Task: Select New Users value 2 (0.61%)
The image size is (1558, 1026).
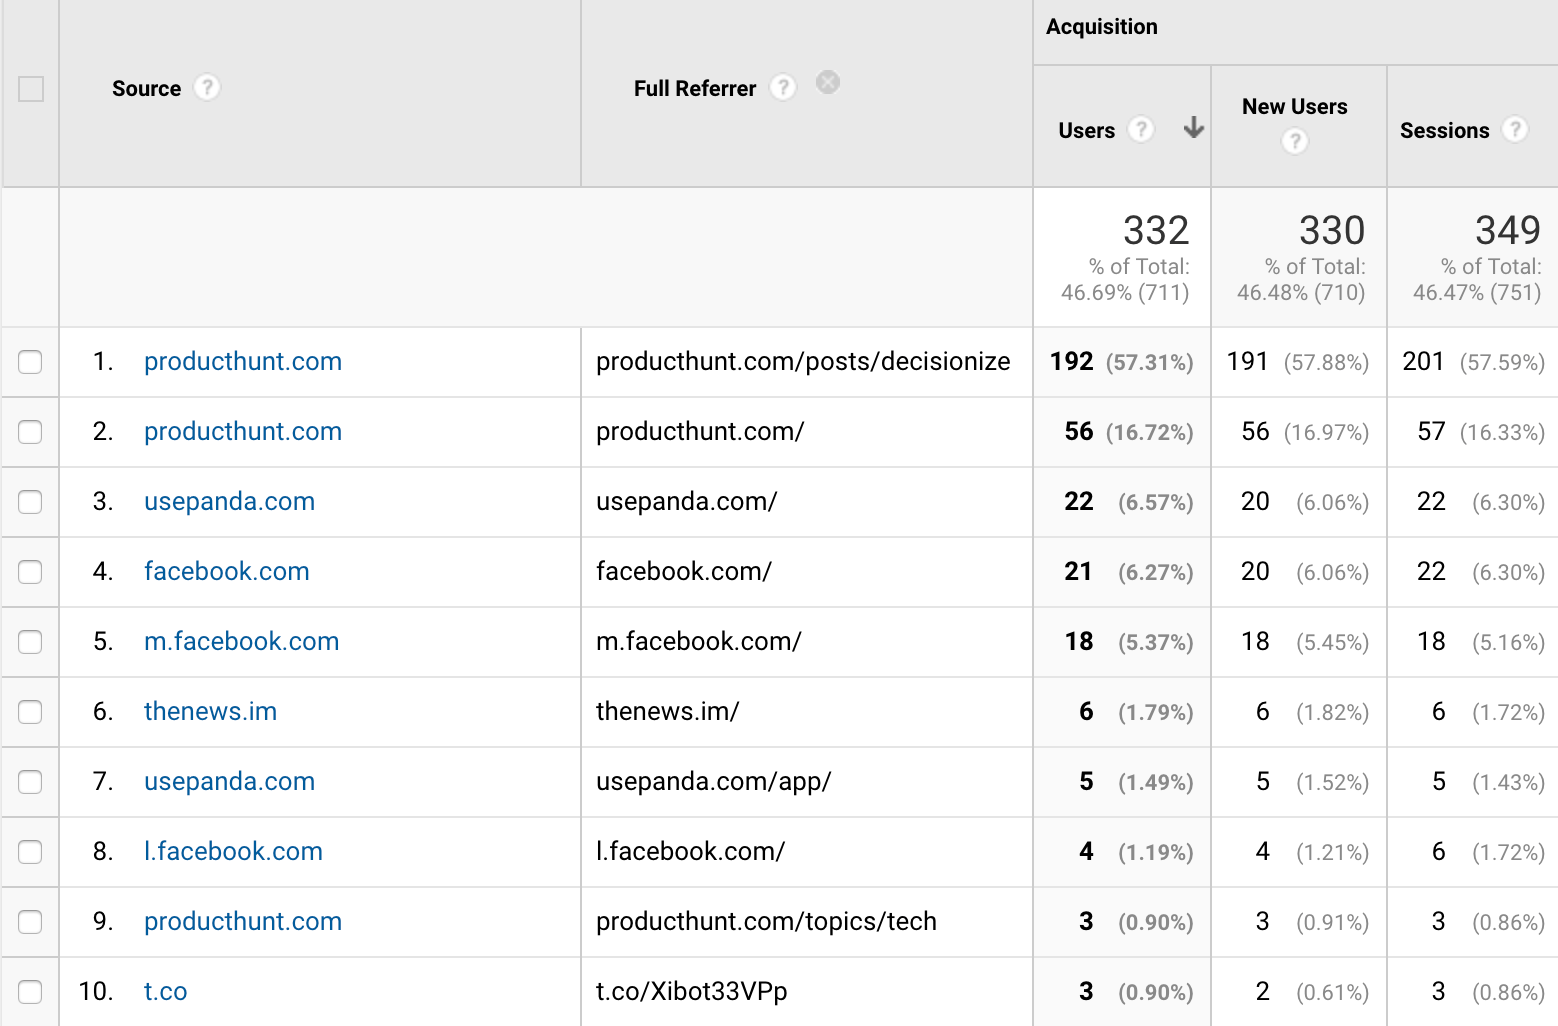Action: tap(1312, 992)
